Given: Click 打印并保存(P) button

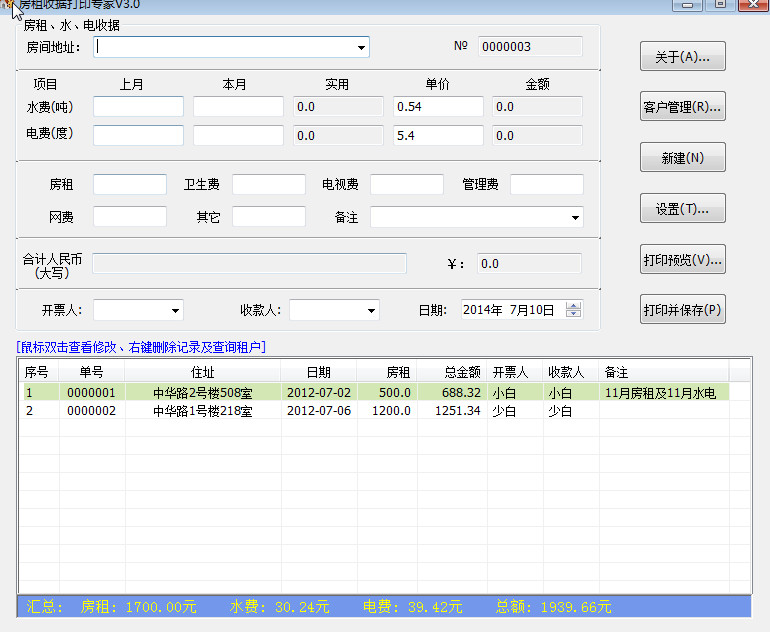Looking at the screenshot, I should (683, 309).
